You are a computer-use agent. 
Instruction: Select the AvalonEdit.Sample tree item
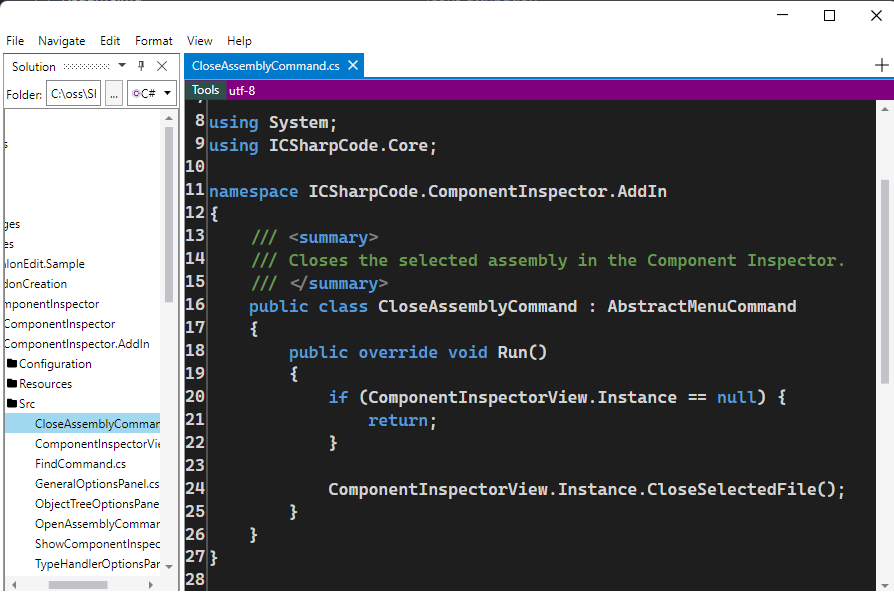(44, 264)
